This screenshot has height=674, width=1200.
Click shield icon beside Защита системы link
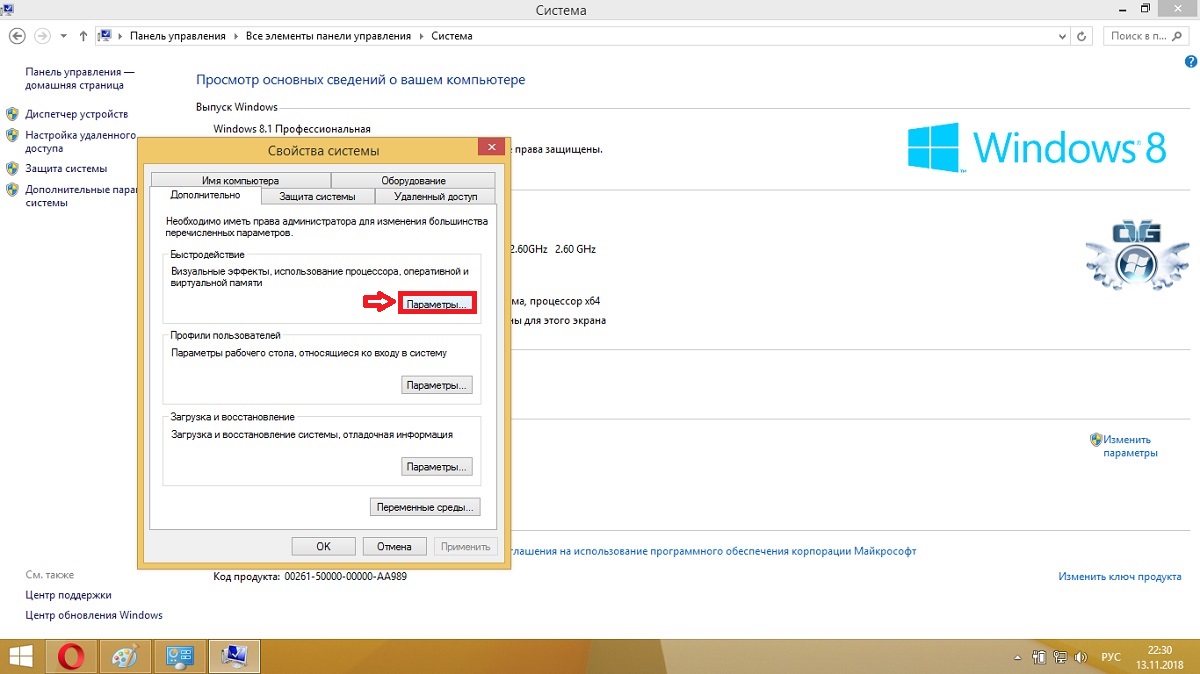point(13,168)
